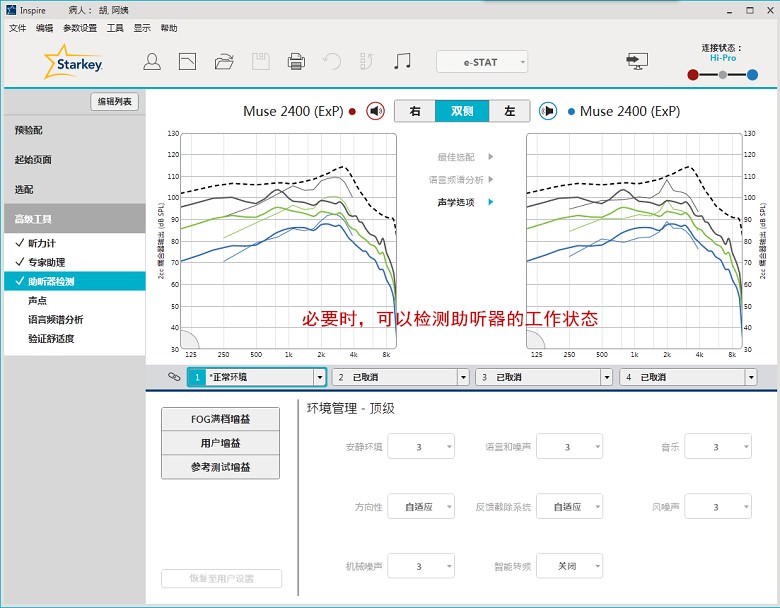The width and height of the screenshot is (780, 608).
Task: Click the 编辑列表 button
Action: tap(115, 102)
